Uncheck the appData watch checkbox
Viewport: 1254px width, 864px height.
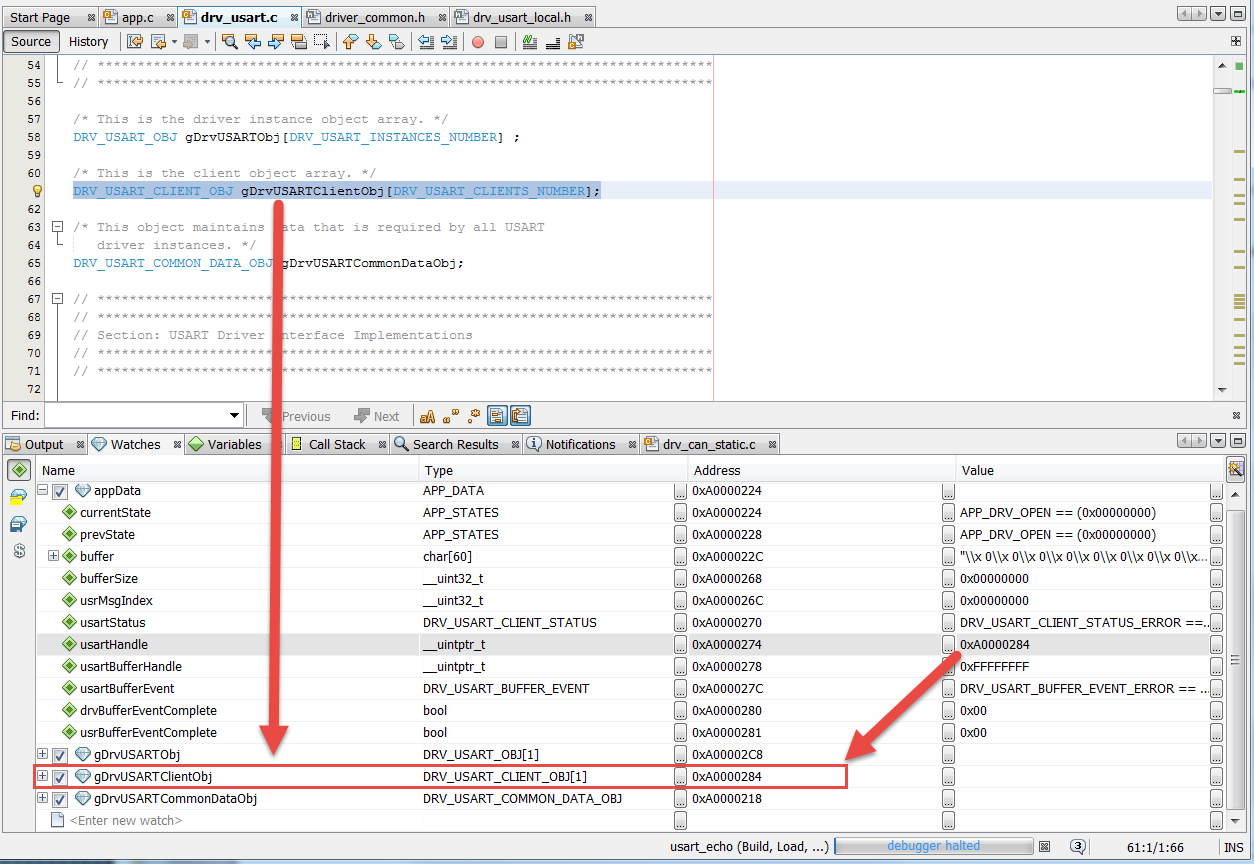tap(60, 491)
